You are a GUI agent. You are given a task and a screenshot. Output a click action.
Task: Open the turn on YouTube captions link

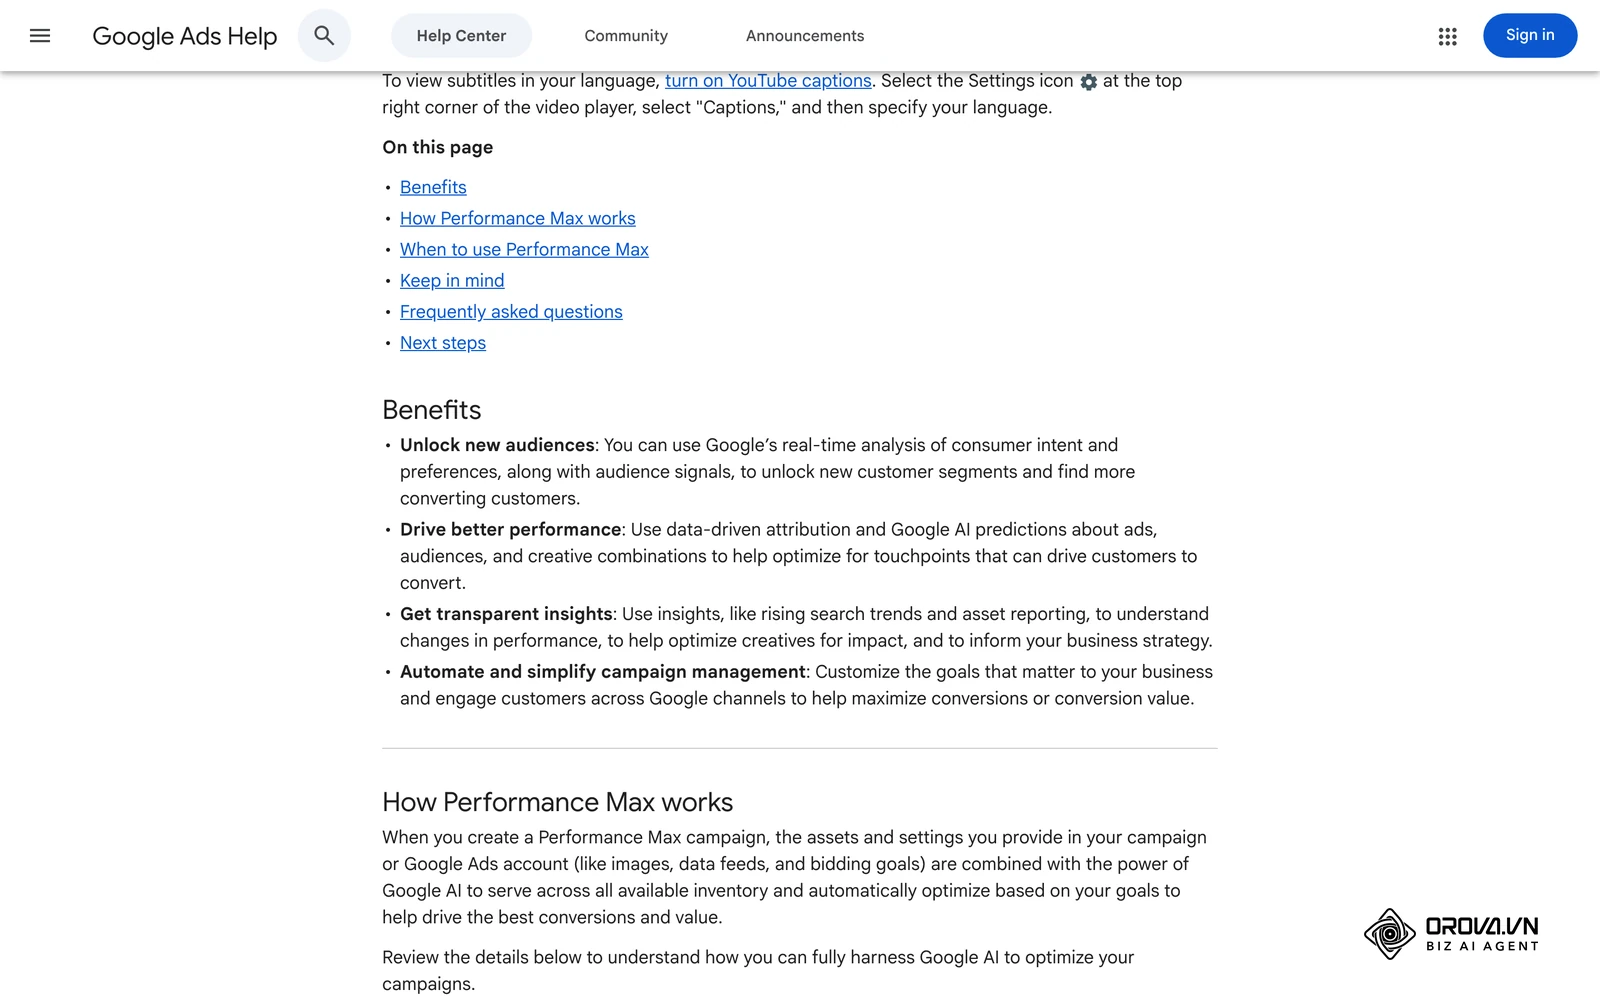pos(768,81)
